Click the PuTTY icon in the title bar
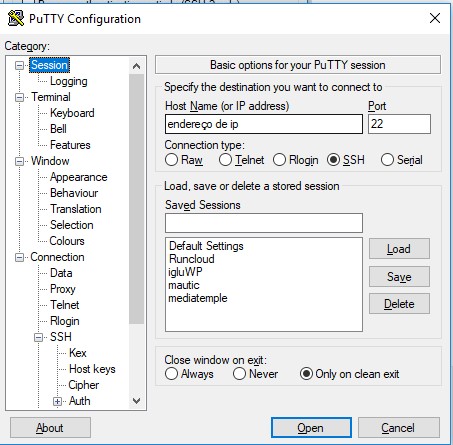The height and width of the screenshot is (445, 453). click(x=16, y=18)
